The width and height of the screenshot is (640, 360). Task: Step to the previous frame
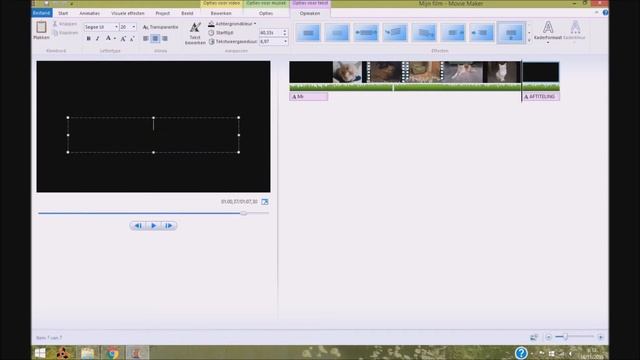(138, 226)
